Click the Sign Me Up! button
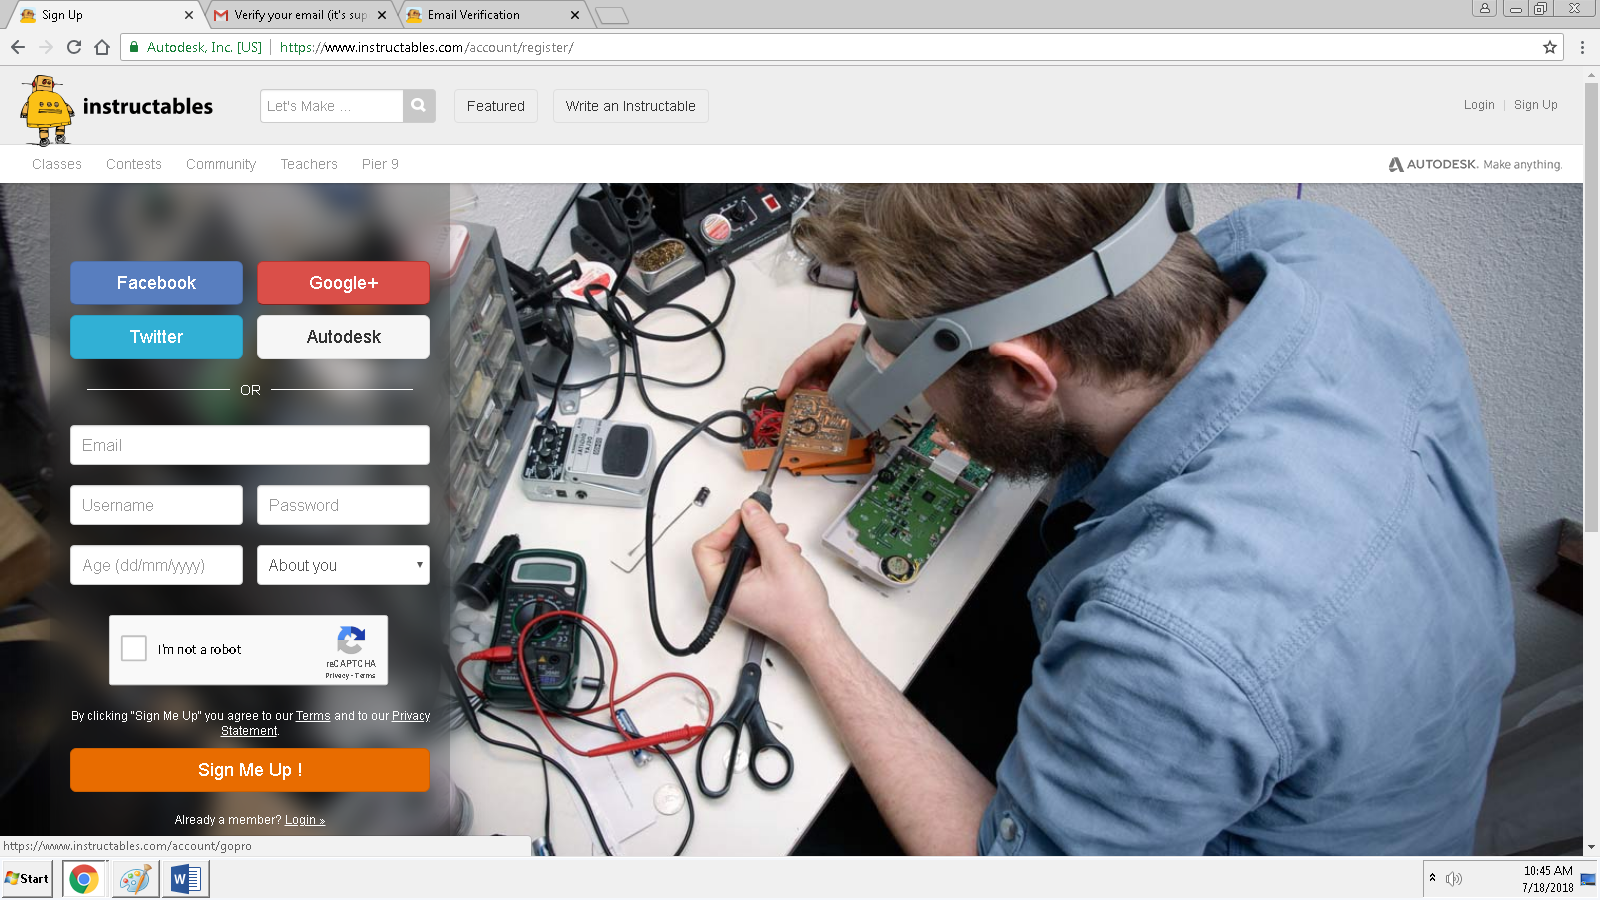Viewport: 1600px width, 900px height. tap(250, 770)
